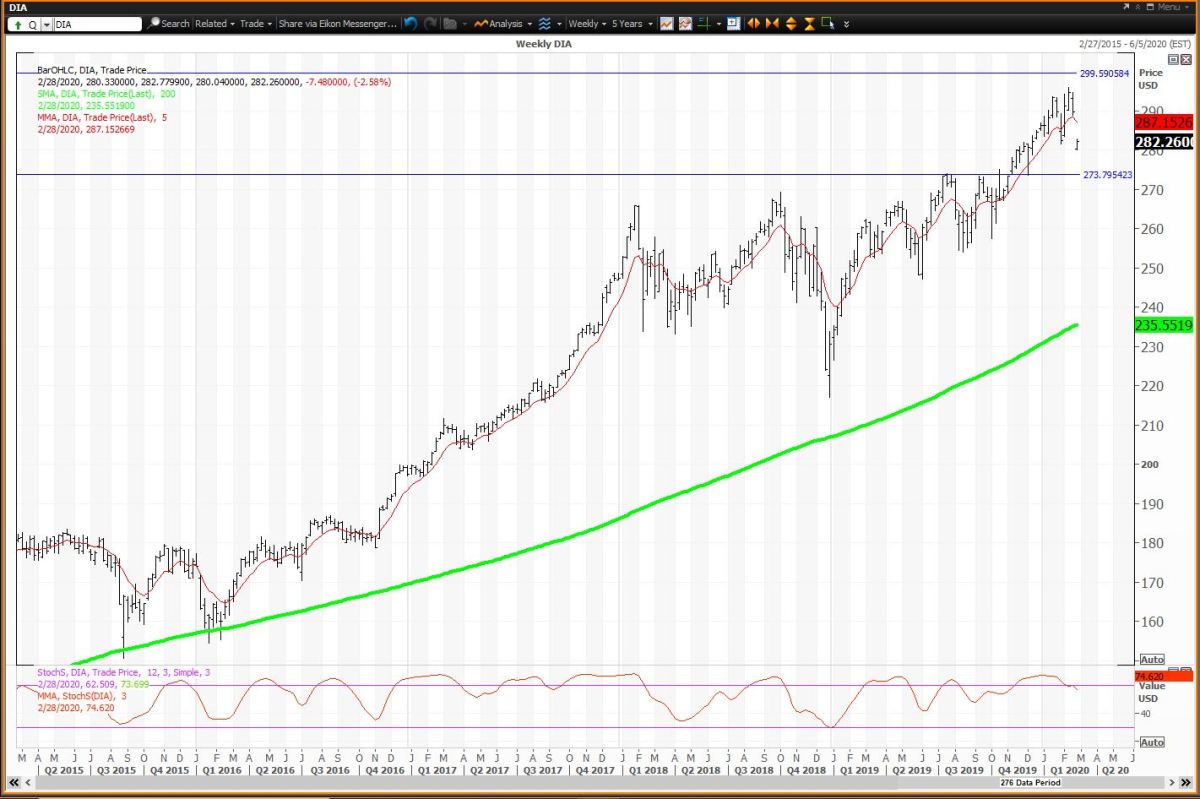The width and height of the screenshot is (1200, 799).
Task: Click the expand horizontally arrows icon
Action: coord(753,23)
